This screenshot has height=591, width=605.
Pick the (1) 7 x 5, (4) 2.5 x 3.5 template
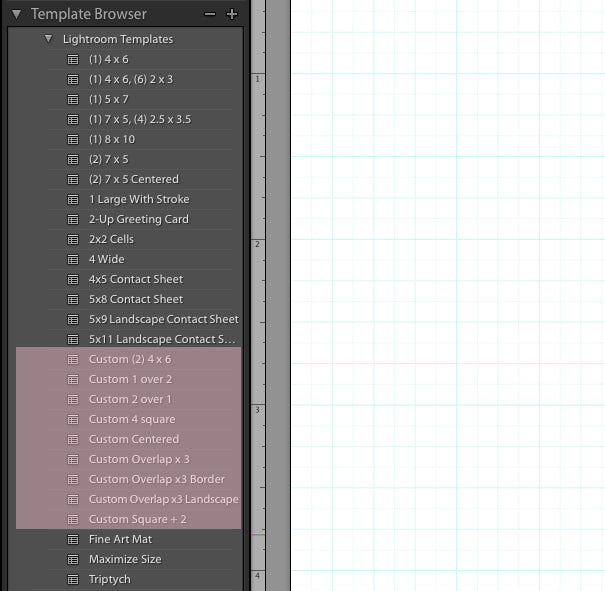coord(140,120)
